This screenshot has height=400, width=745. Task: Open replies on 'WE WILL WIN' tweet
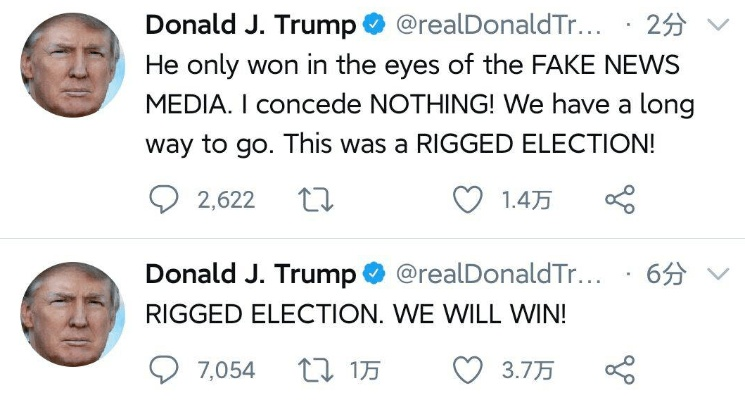(x=162, y=371)
